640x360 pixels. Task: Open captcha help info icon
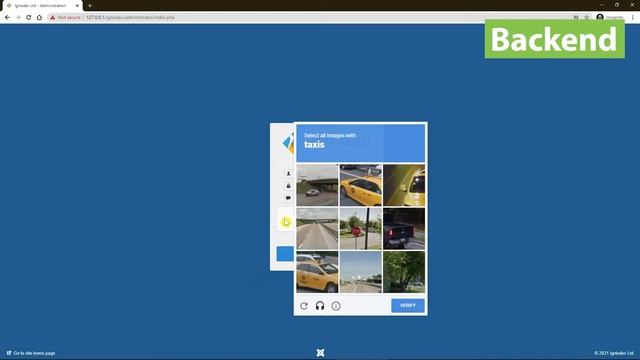coord(336,306)
